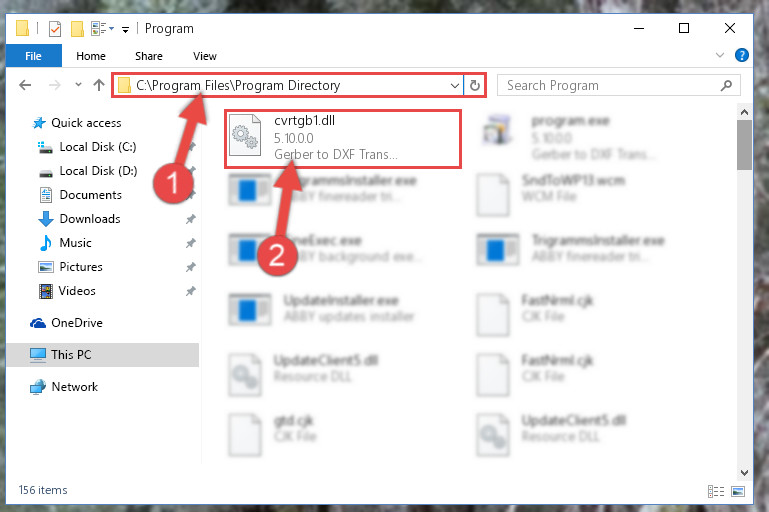Click the Up one level arrow
Image resolution: width=769 pixels, height=512 pixels.
click(x=99, y=85)
